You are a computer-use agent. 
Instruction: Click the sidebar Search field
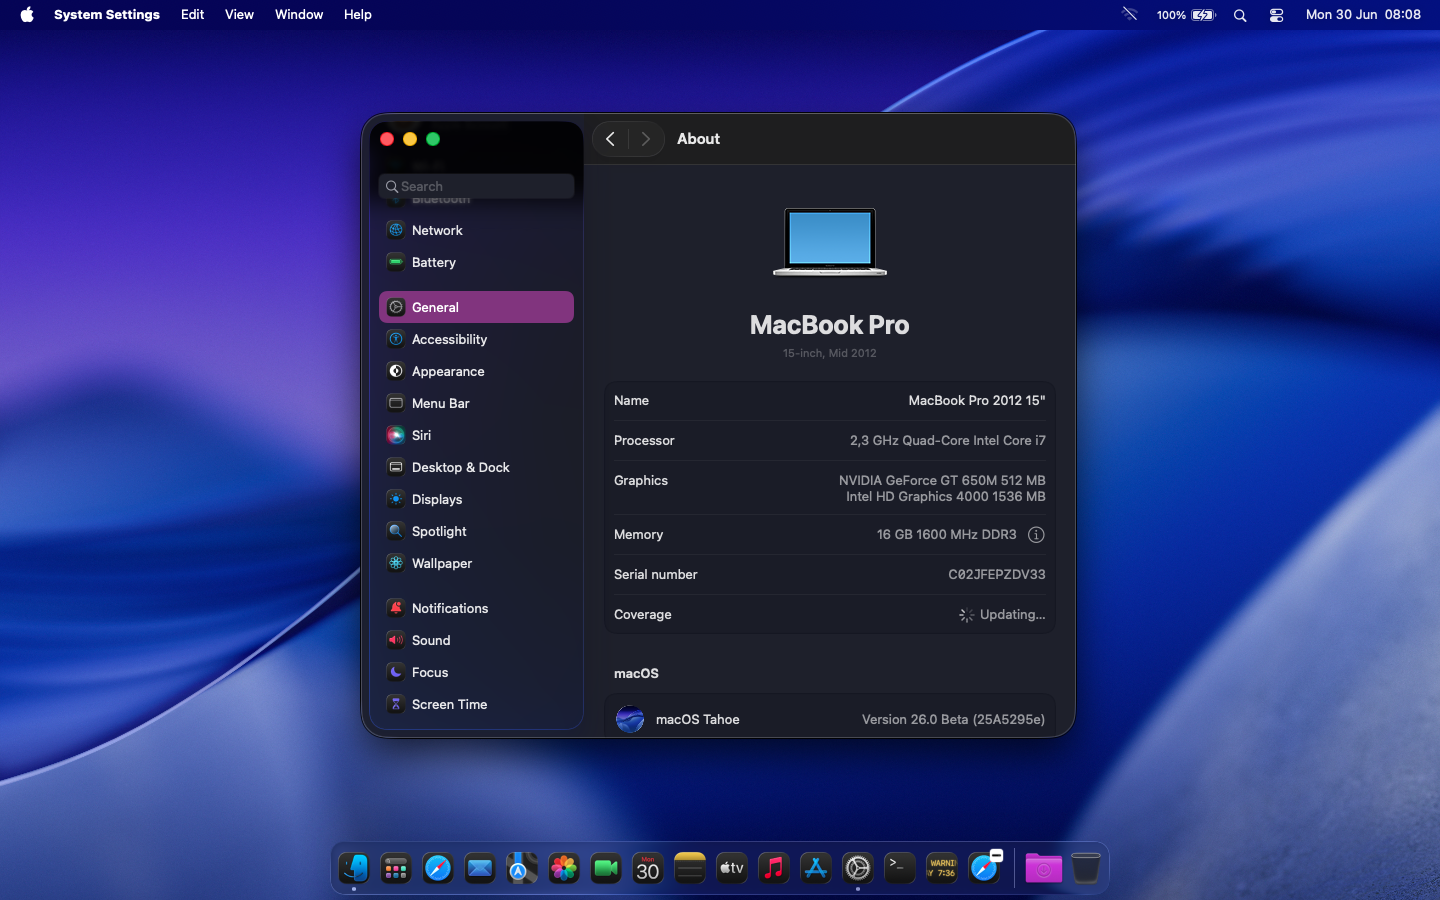[x=476, y=186]
